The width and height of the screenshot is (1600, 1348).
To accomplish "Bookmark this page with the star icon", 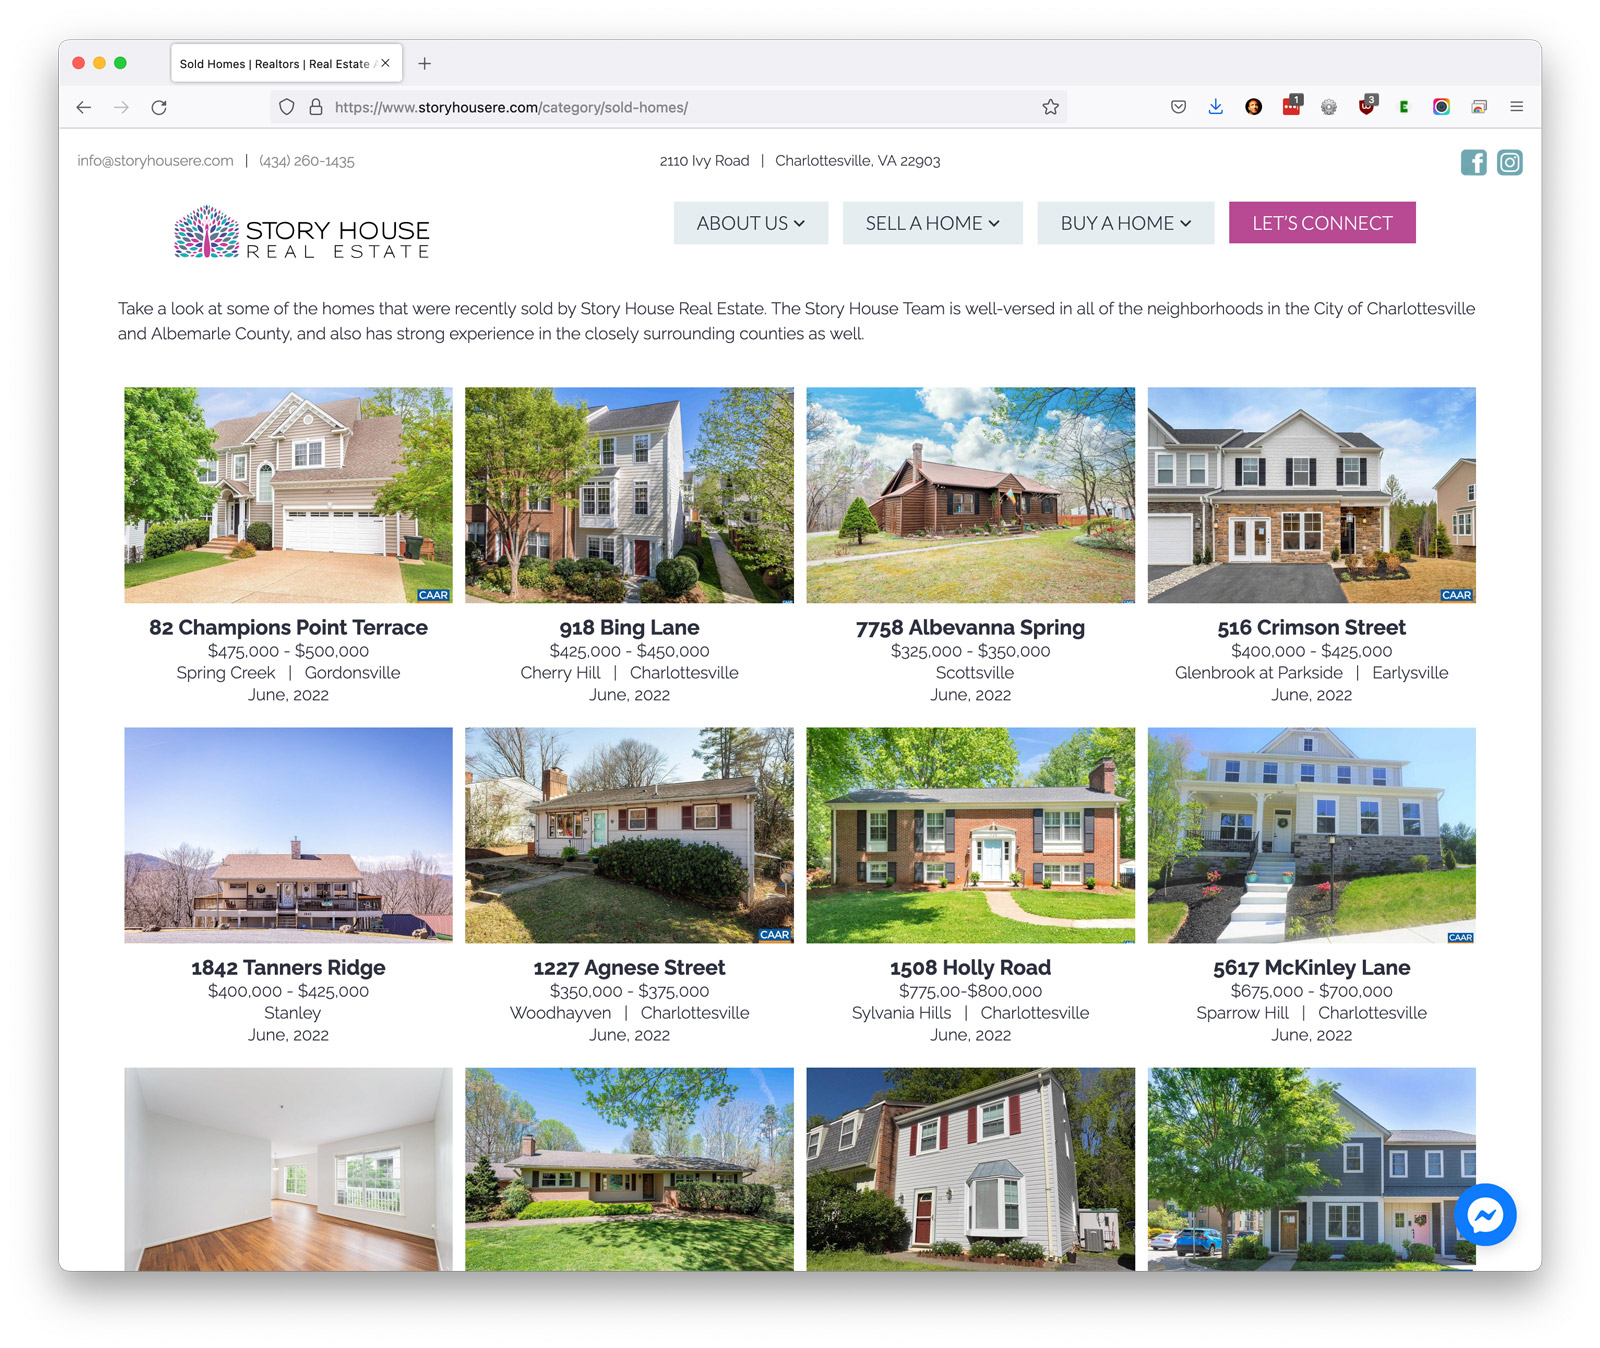I will coord(1050,107).
